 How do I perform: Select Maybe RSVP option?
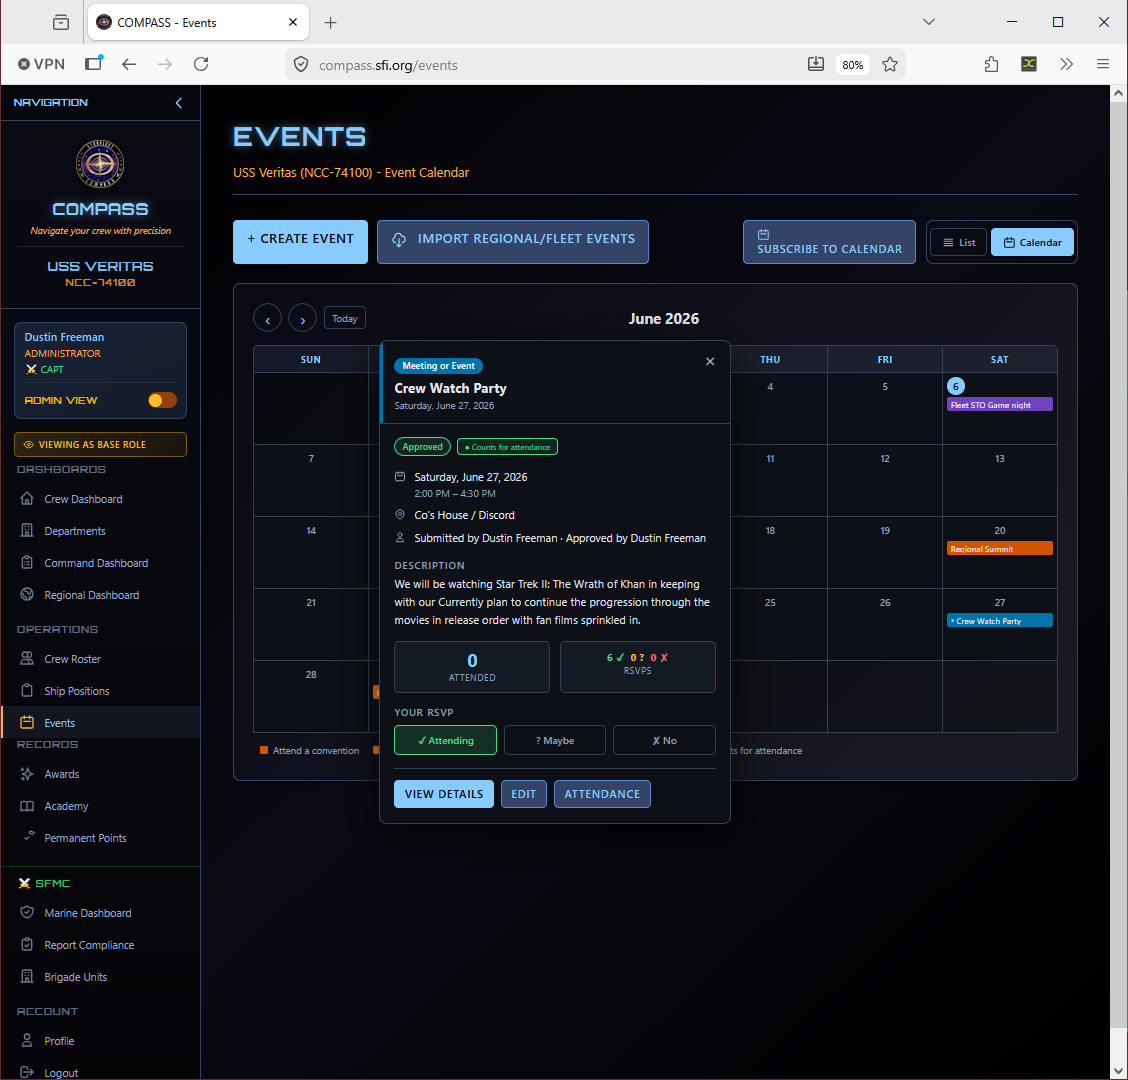(x=555, y=740)
